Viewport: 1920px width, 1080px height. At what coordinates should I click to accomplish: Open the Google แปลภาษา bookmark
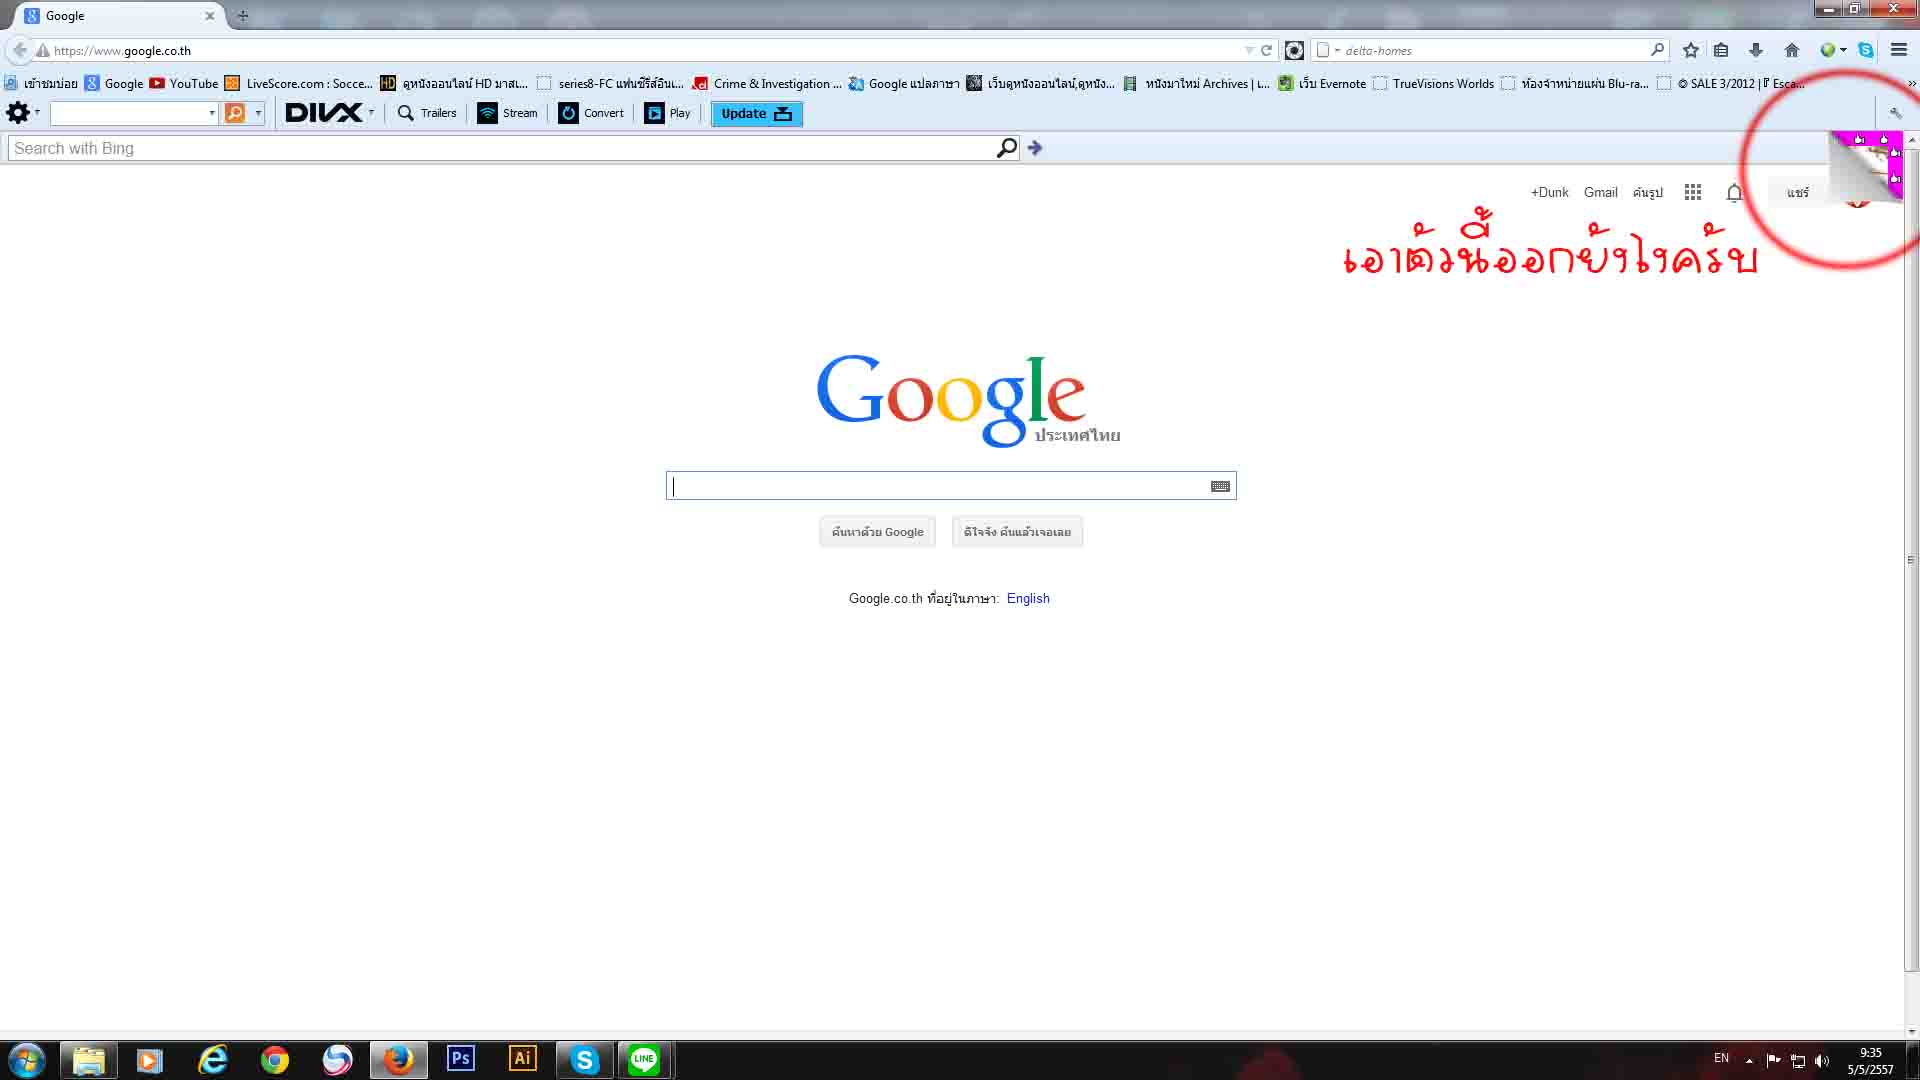pyautogui.click(x=904, y=84)
